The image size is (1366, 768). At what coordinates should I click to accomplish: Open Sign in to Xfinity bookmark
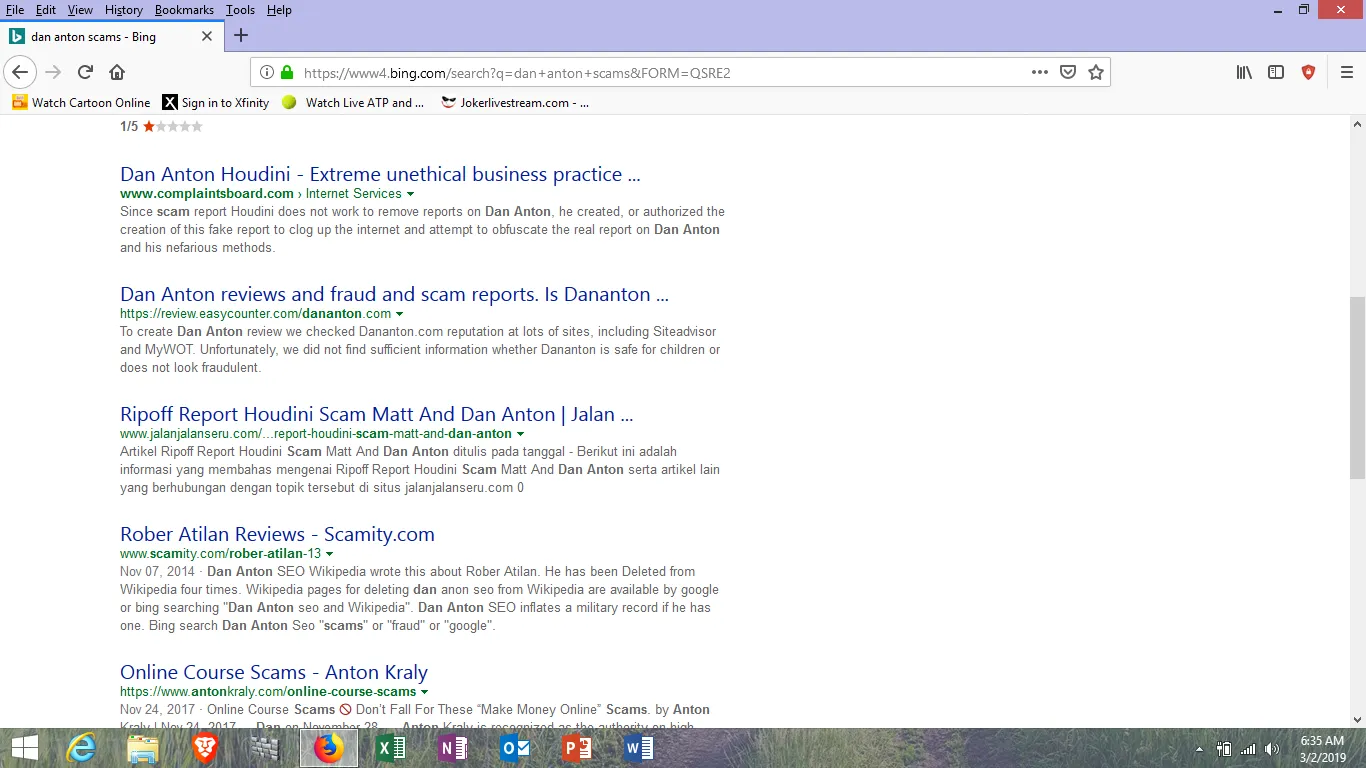click(x=216, y=102)
